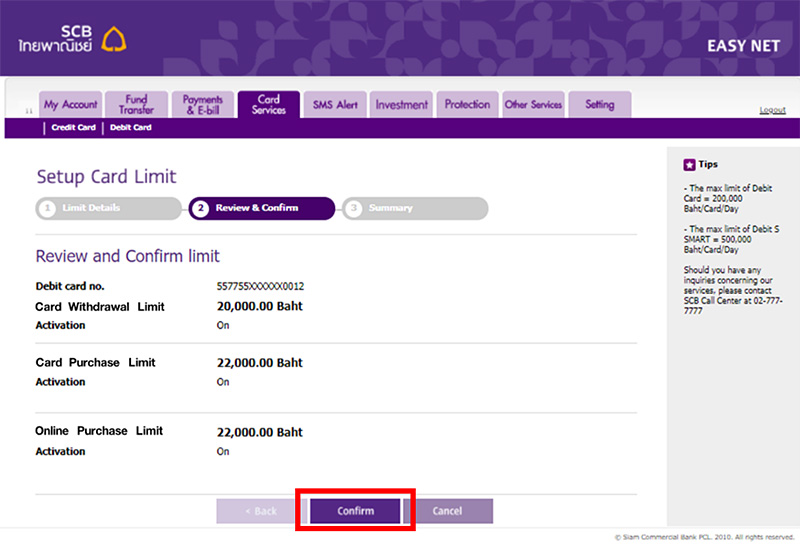Select step 3 Summary circle
800x560 pixels.
click(x=354, y=208)
